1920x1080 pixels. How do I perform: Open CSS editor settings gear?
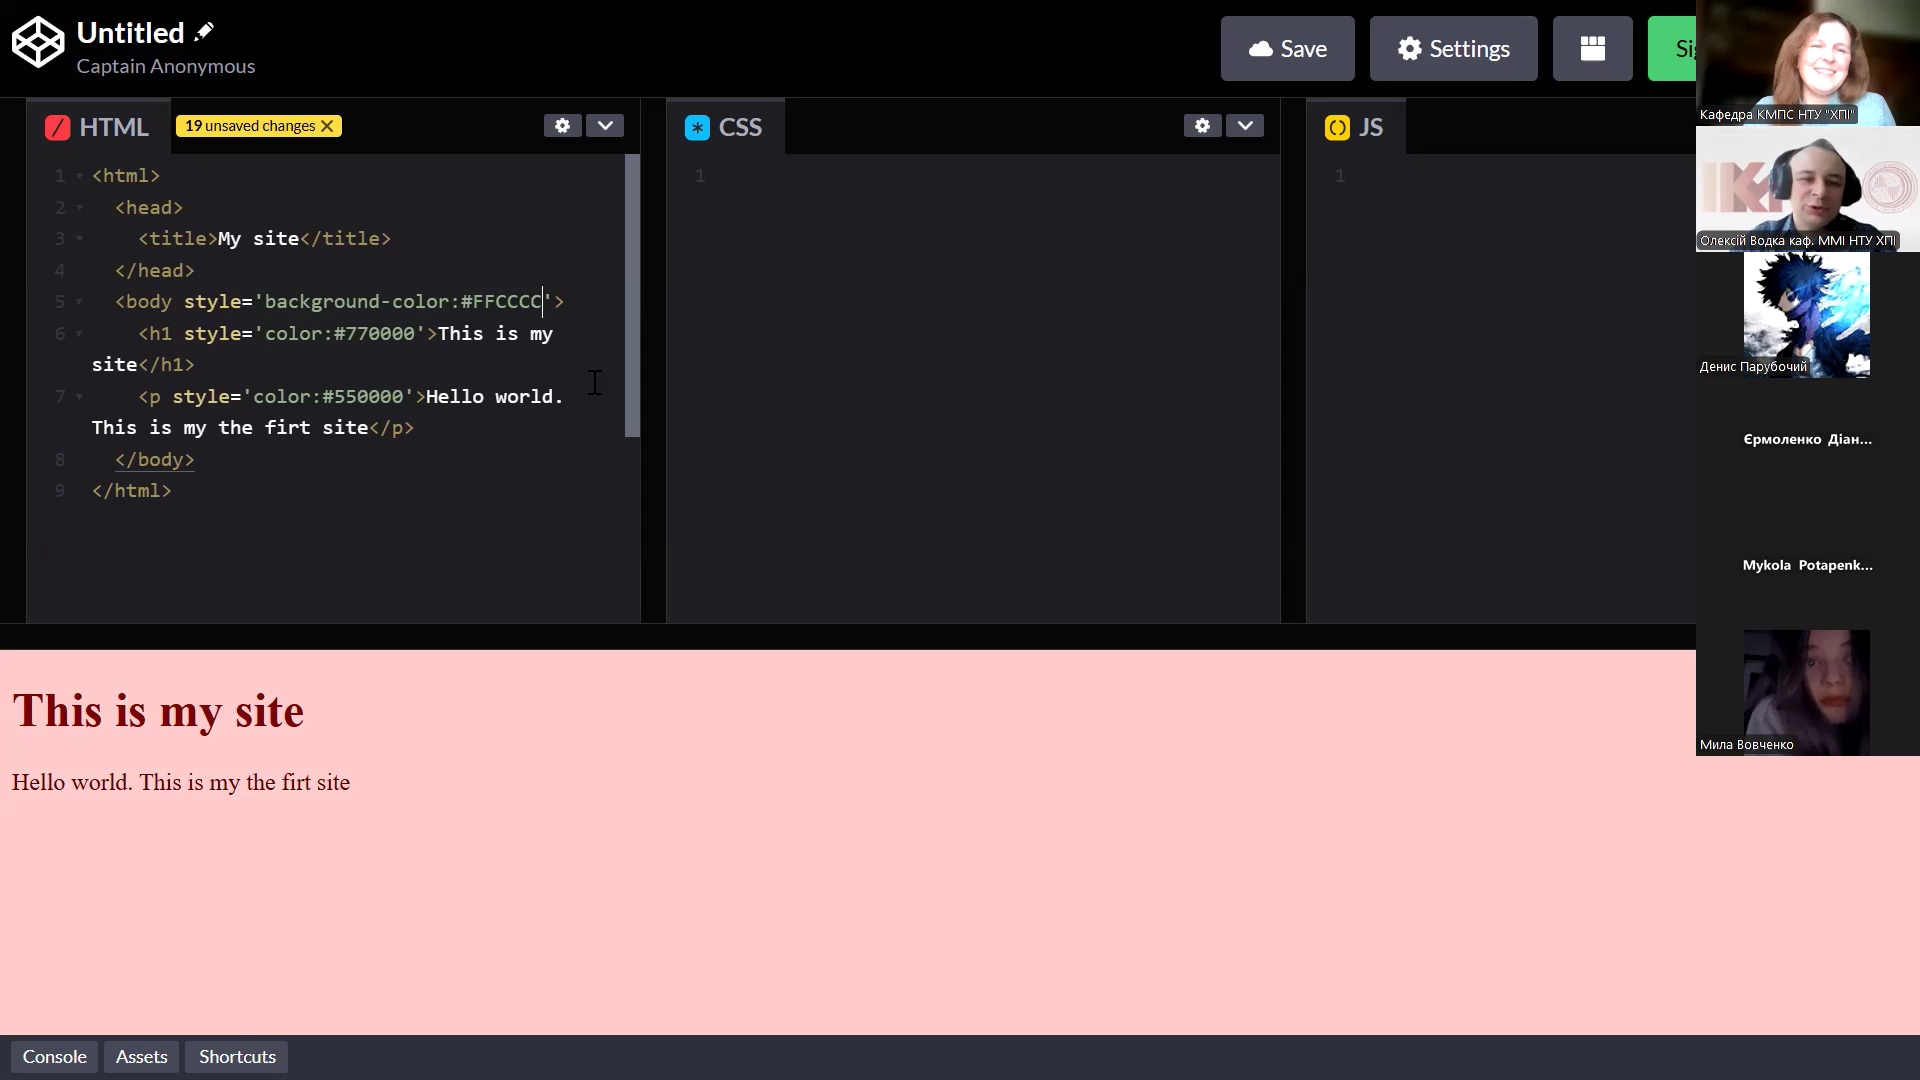(x=1202, y=125)
